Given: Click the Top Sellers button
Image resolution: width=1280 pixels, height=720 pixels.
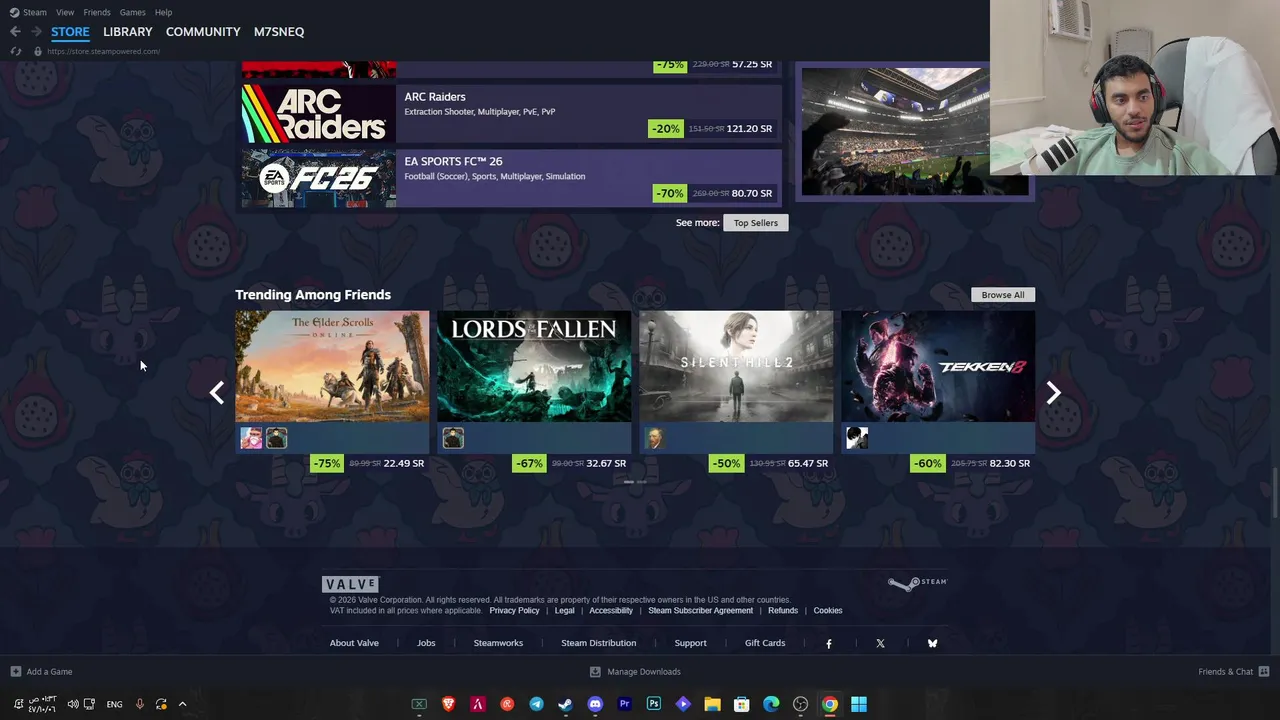Looking at the screenshot, I should [756, 223].
